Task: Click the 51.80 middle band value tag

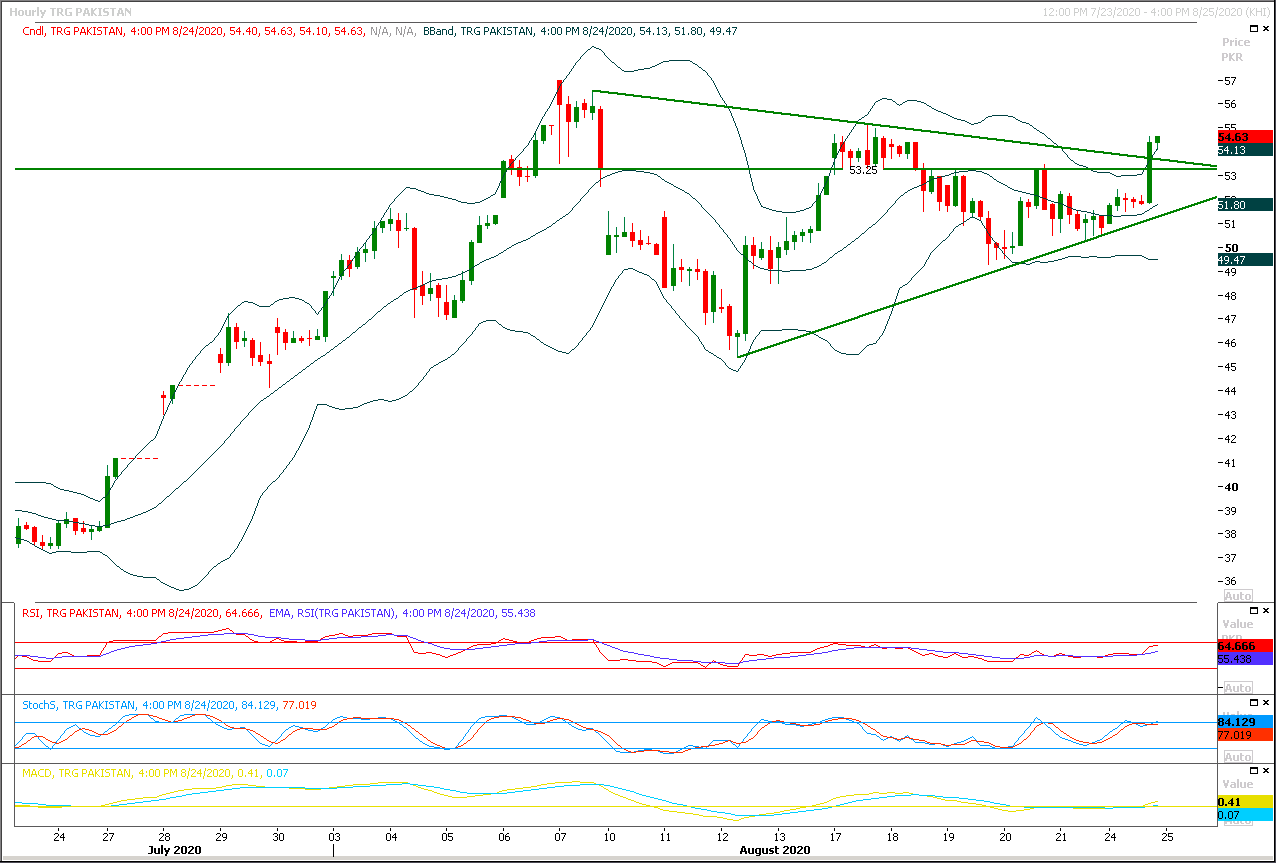Action: [x=1245, y=204]
